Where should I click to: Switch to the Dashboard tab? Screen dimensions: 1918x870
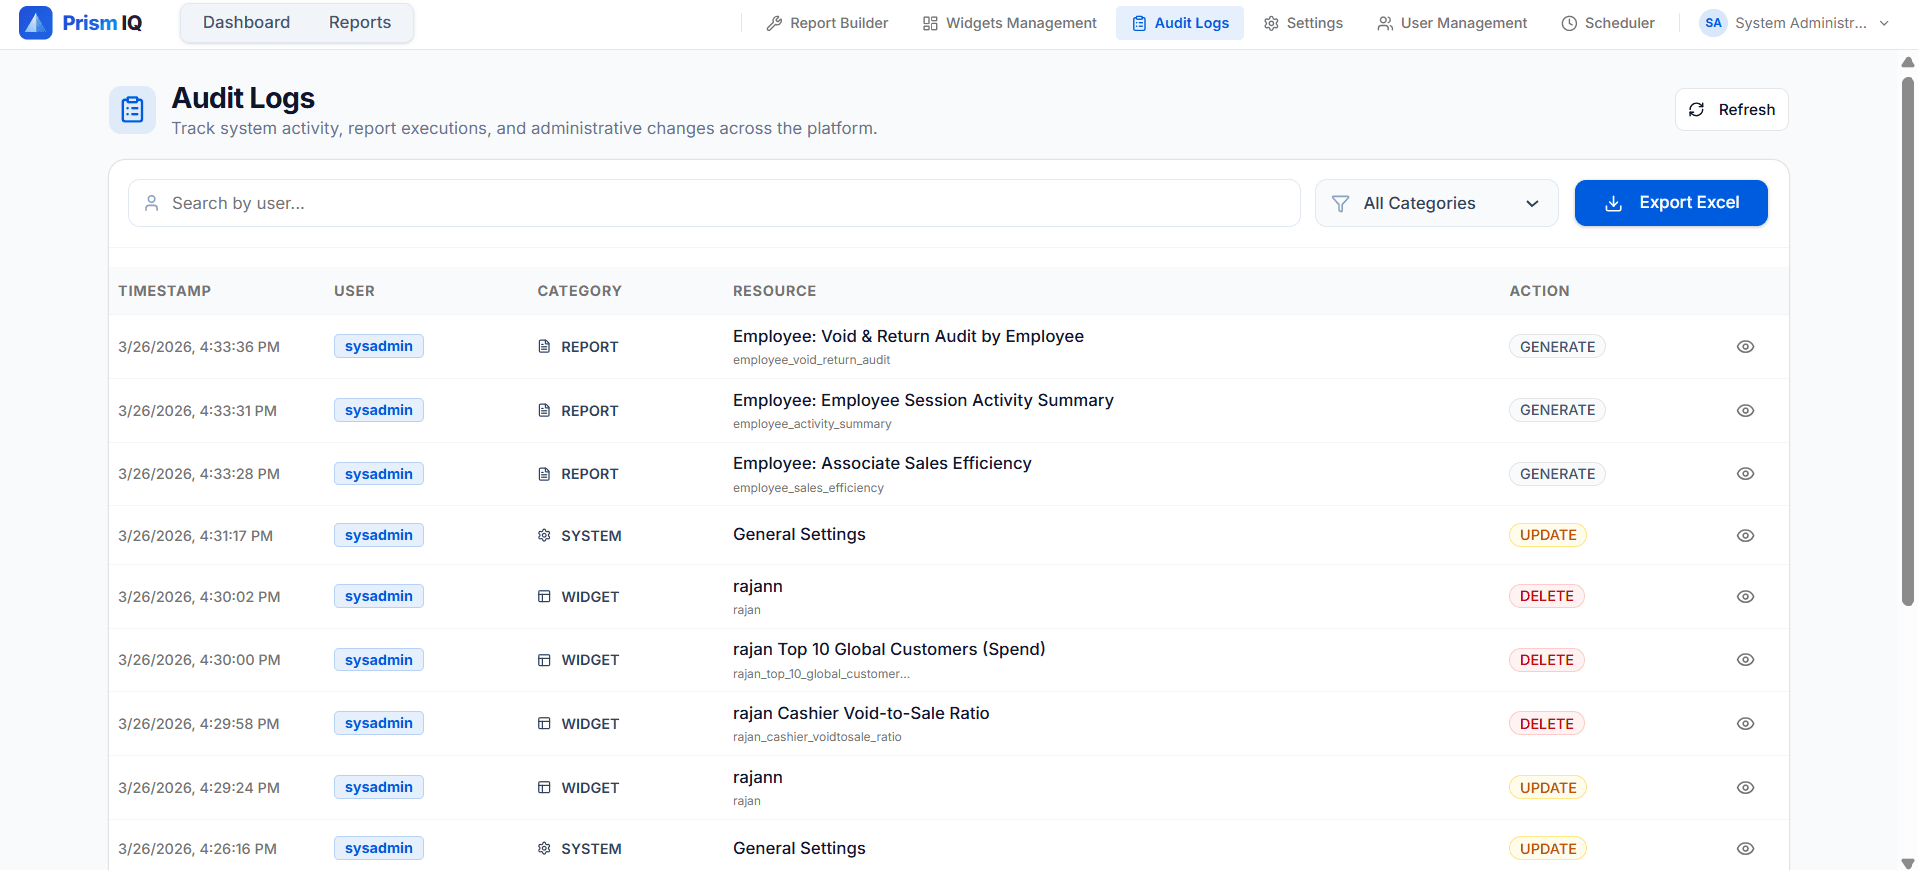tap(246, 23)
